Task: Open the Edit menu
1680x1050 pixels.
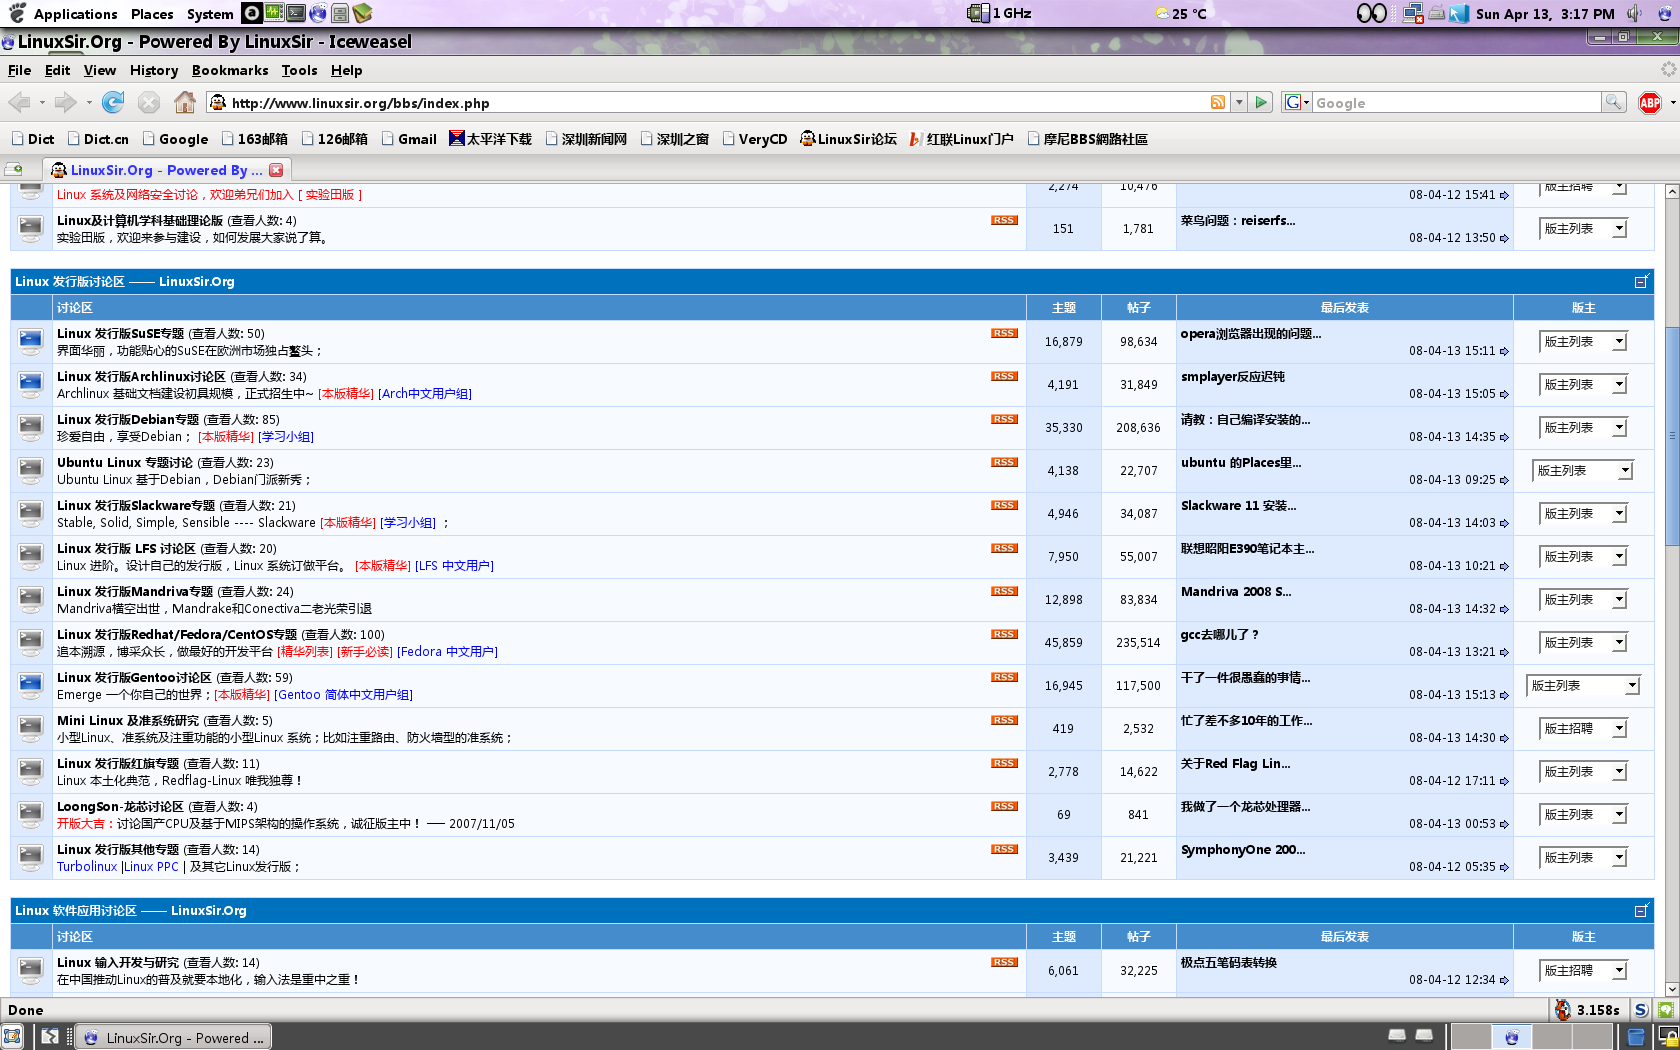Action: point(57,70)
